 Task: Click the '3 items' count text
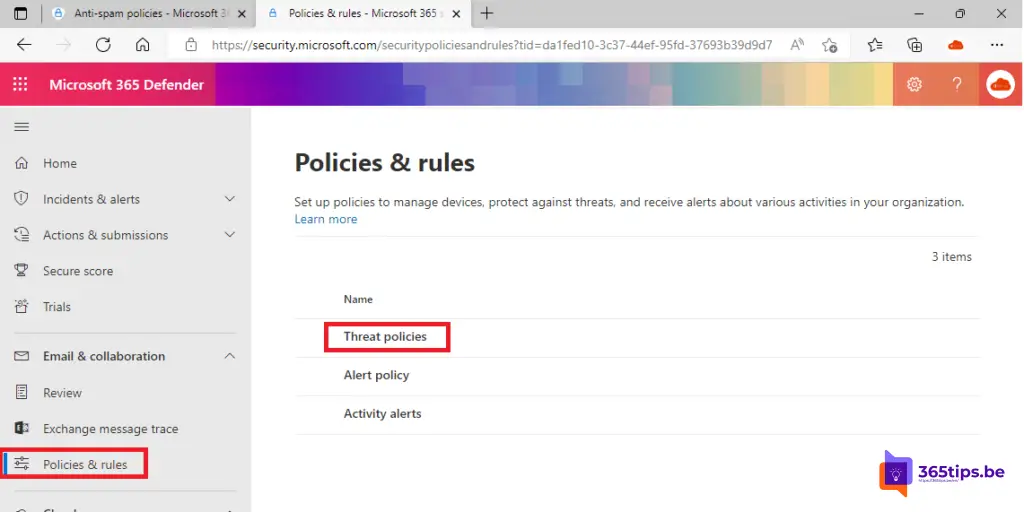pos(952,257)
